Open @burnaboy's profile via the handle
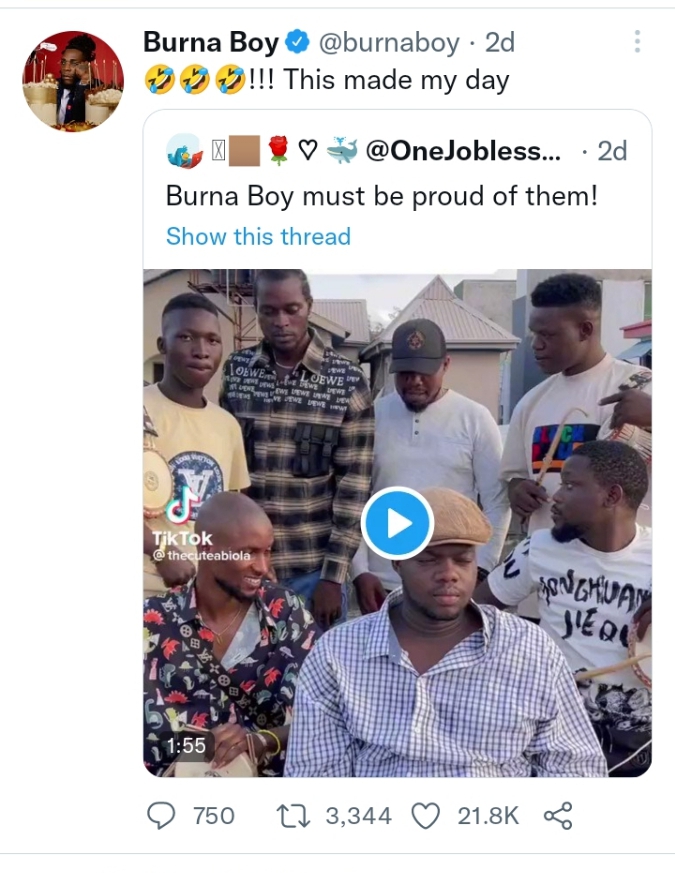This screenshot has height=873, width=675. (389, 43)
